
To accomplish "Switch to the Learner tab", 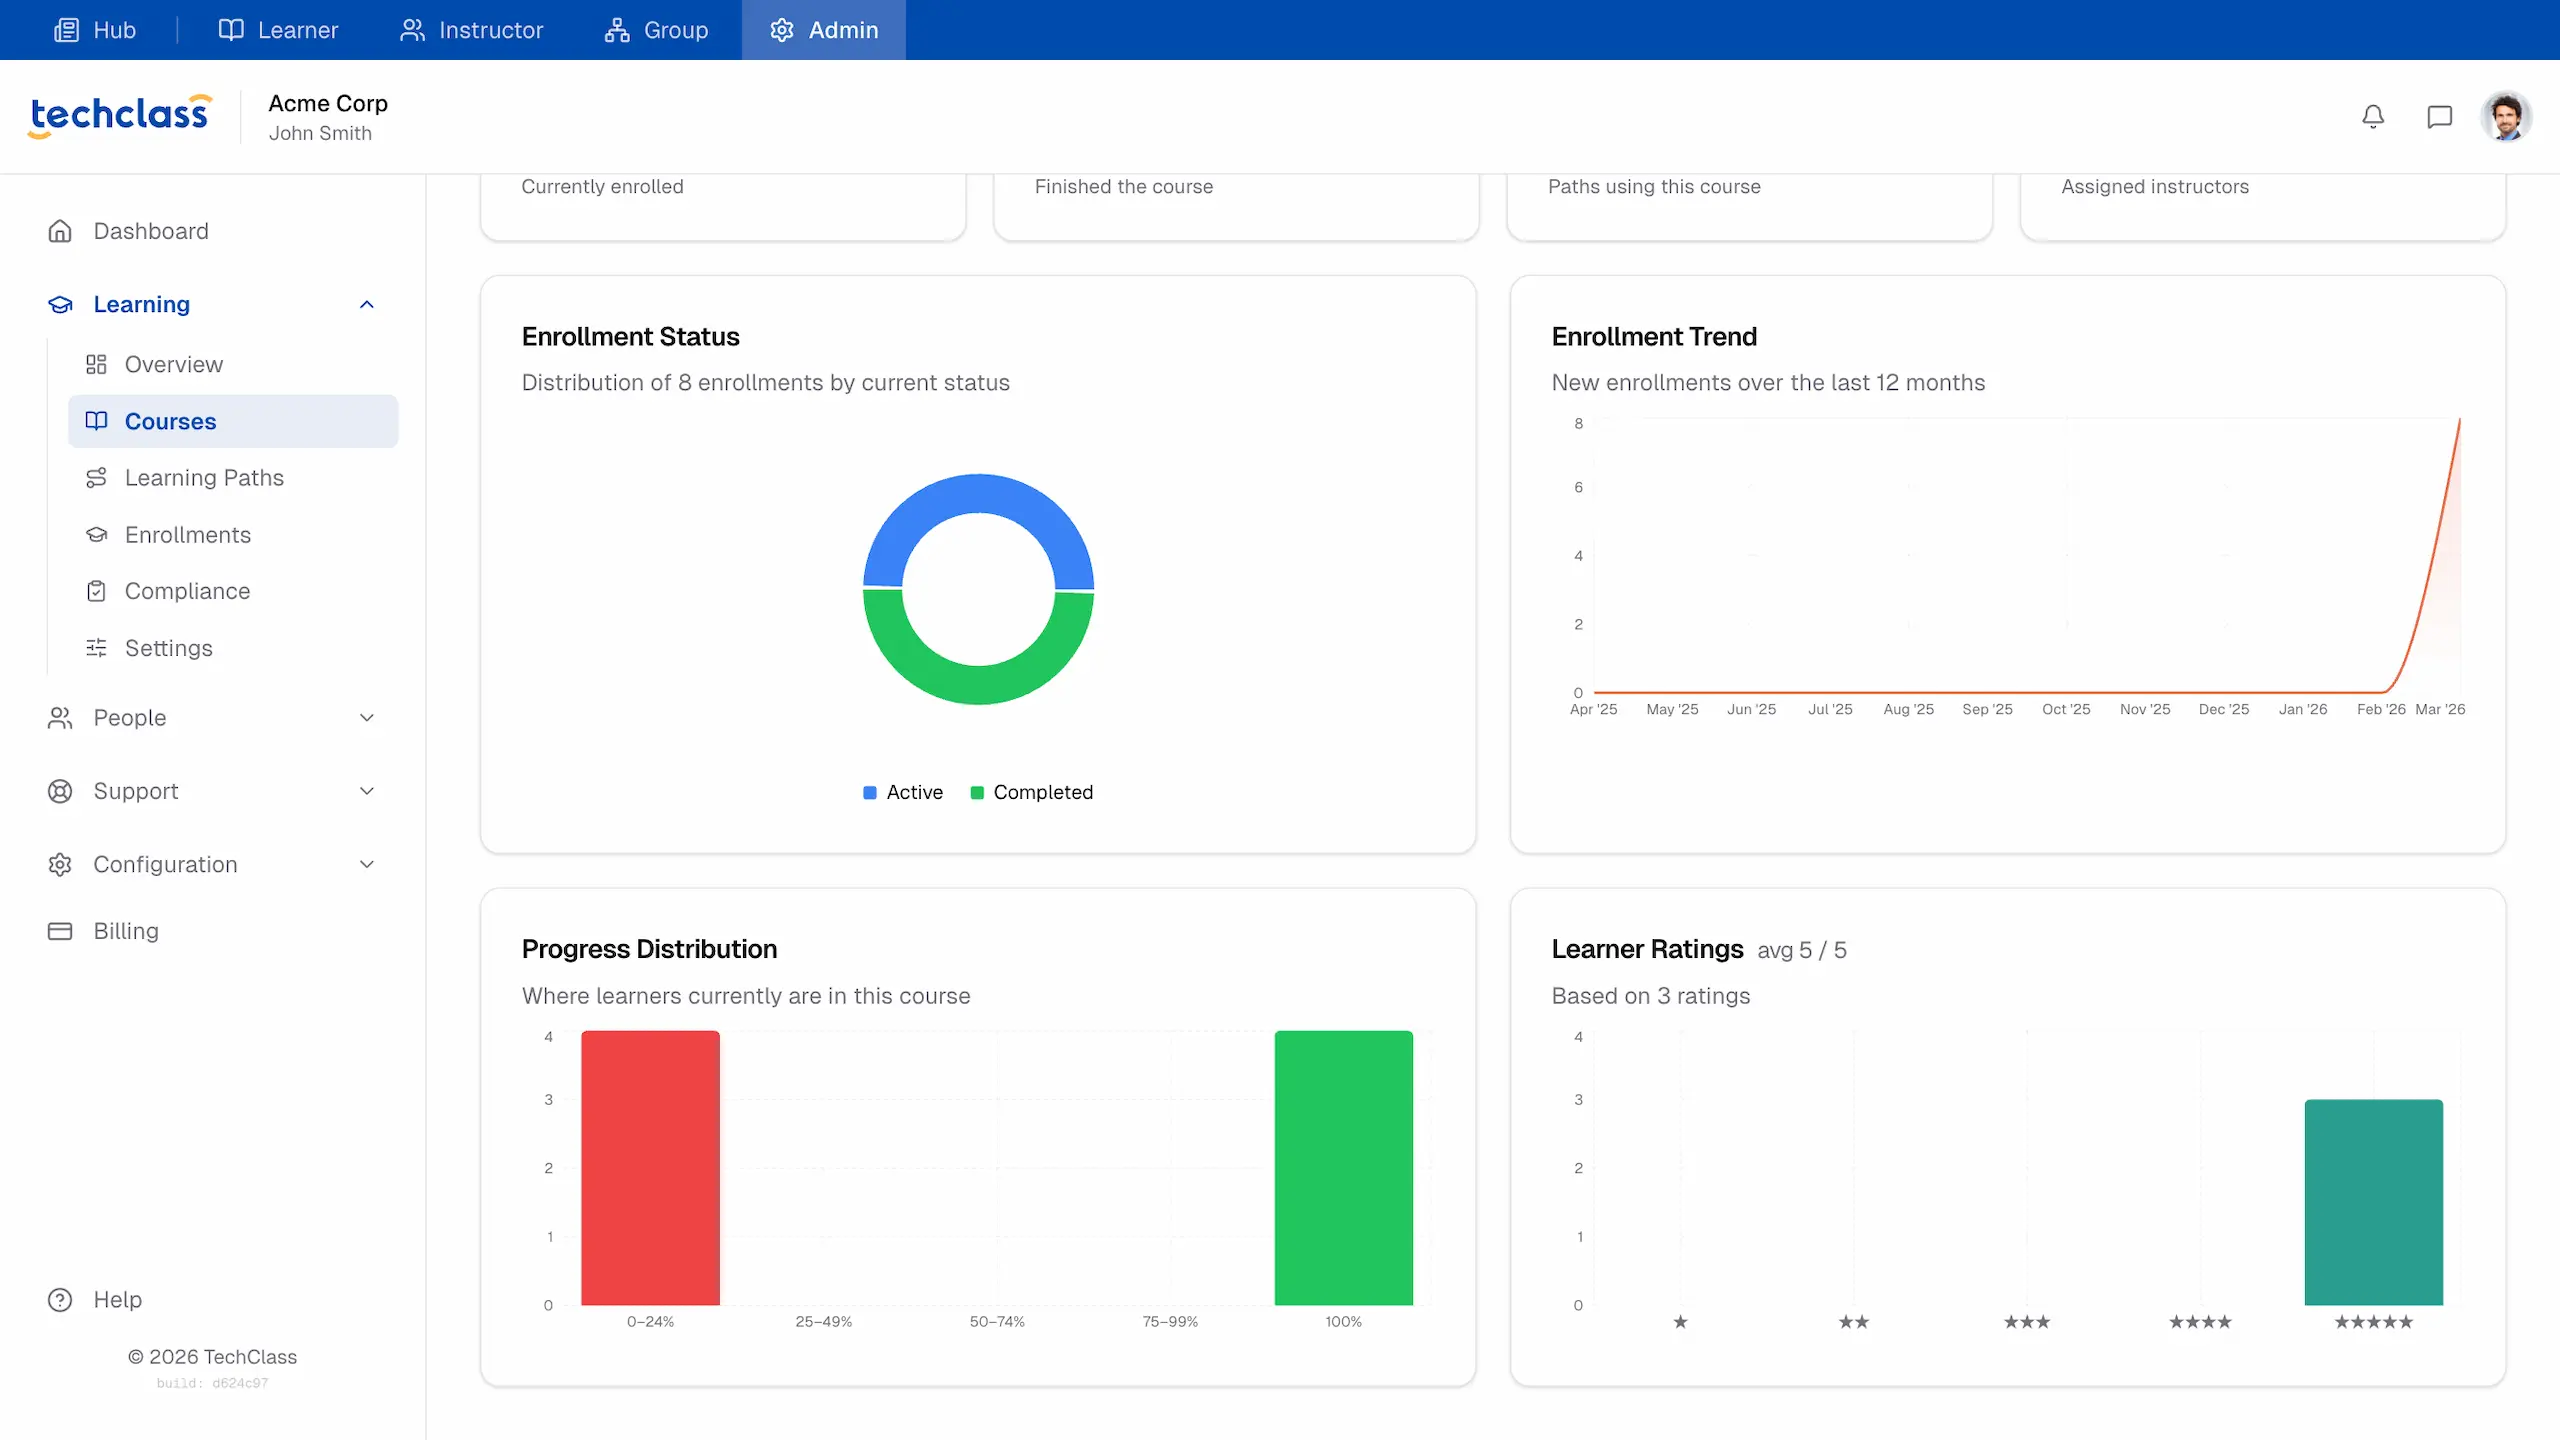I will tap(278, 30).
